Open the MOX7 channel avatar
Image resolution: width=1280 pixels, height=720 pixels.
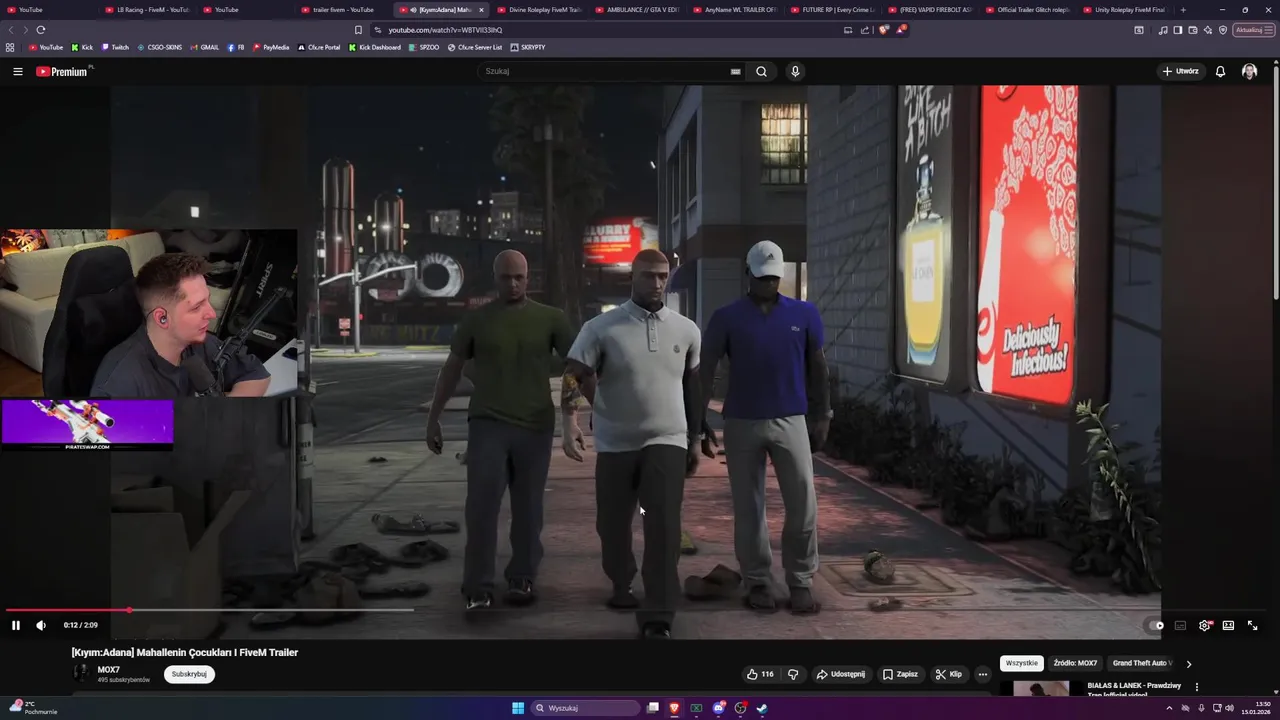[x=81, y=673]
